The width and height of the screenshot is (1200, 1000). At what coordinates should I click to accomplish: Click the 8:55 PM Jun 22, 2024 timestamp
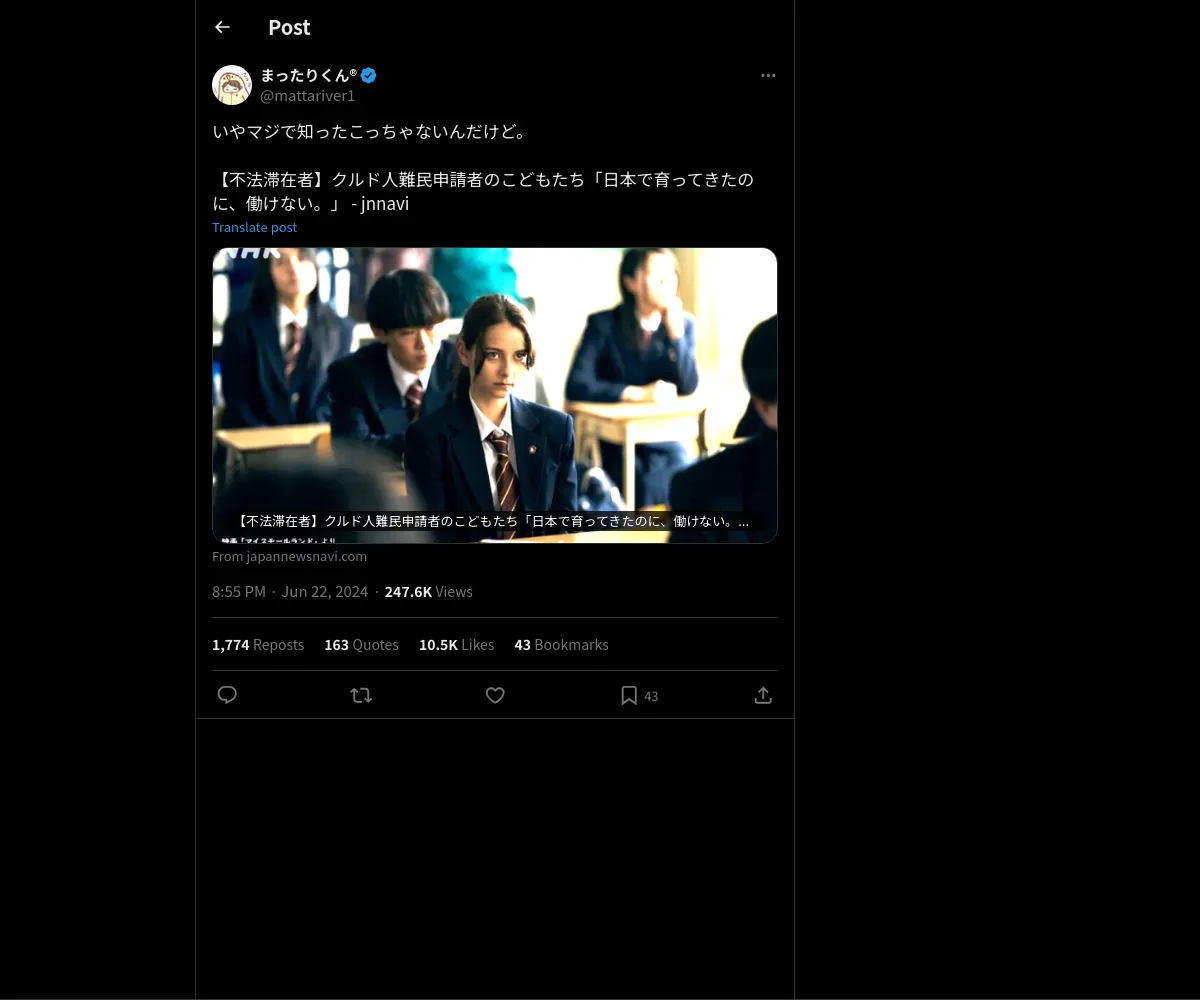290,592
